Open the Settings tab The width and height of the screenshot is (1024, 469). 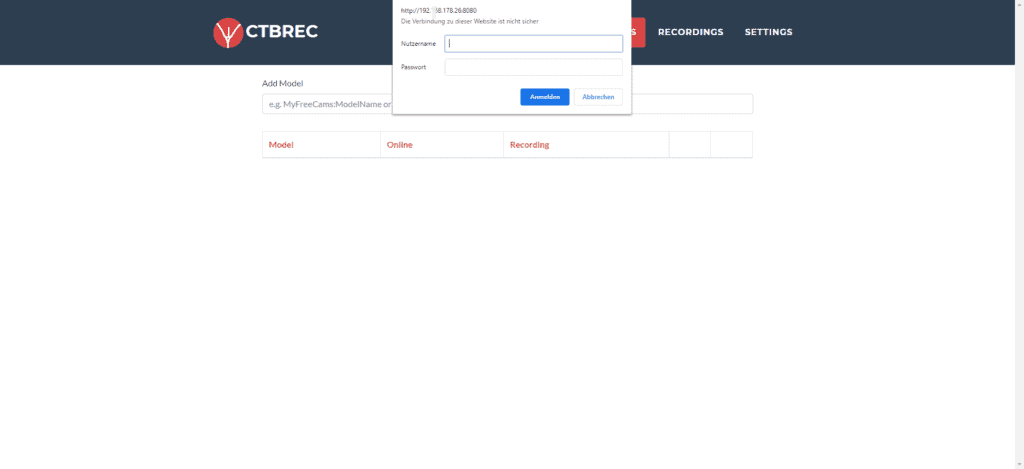click(x=769, y=32)
